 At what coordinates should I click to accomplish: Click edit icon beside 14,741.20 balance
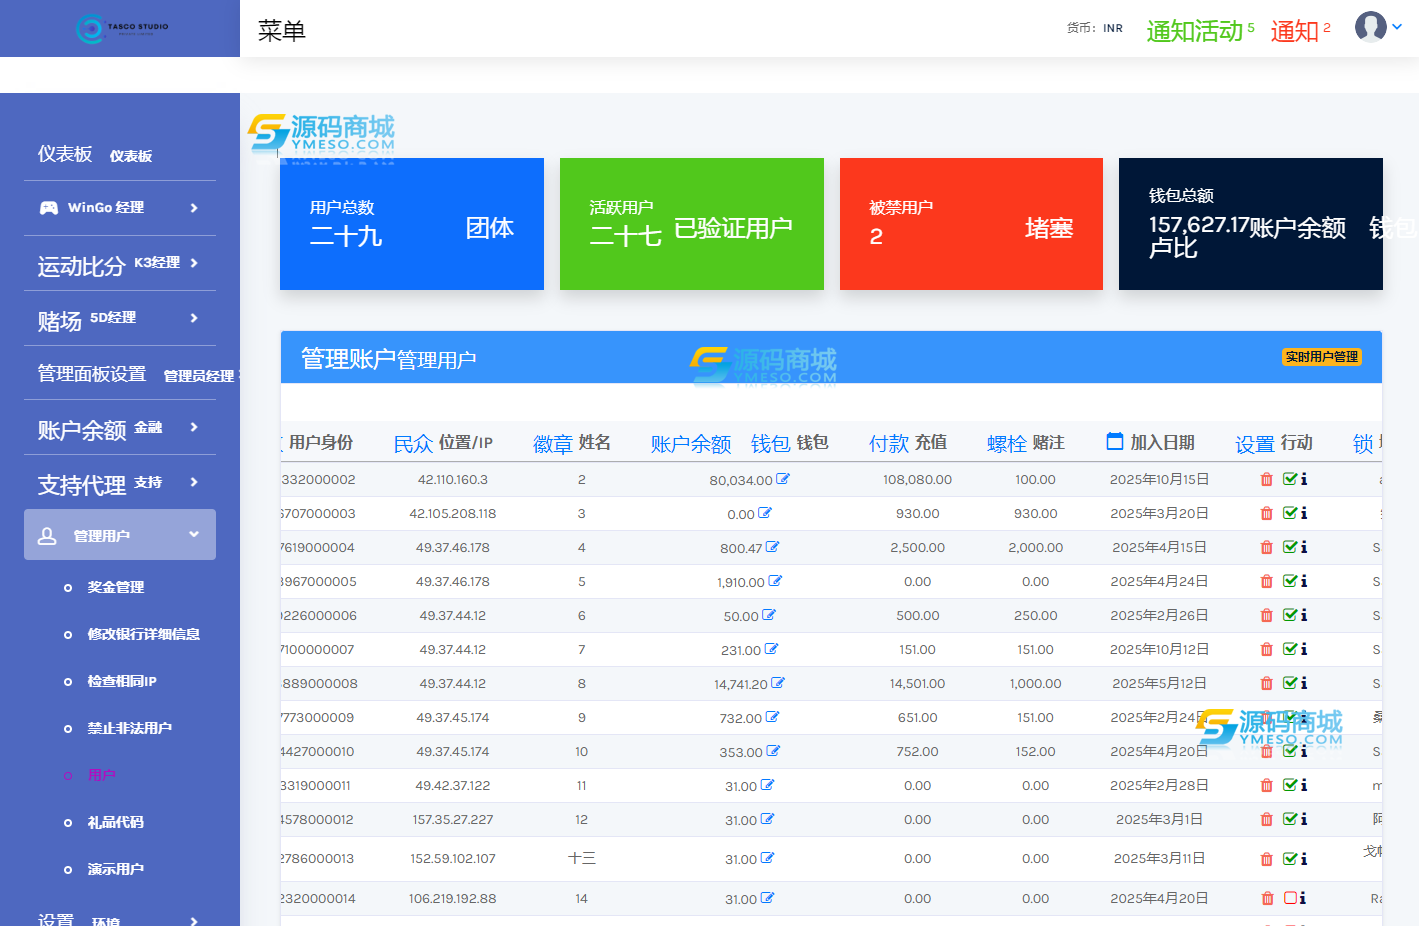(778, 684)
